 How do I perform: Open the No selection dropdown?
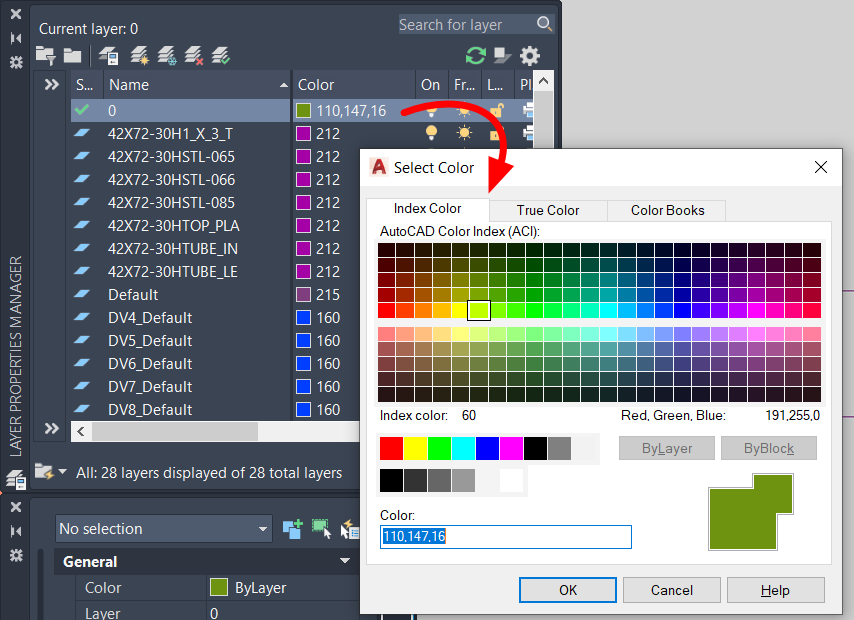163,528
